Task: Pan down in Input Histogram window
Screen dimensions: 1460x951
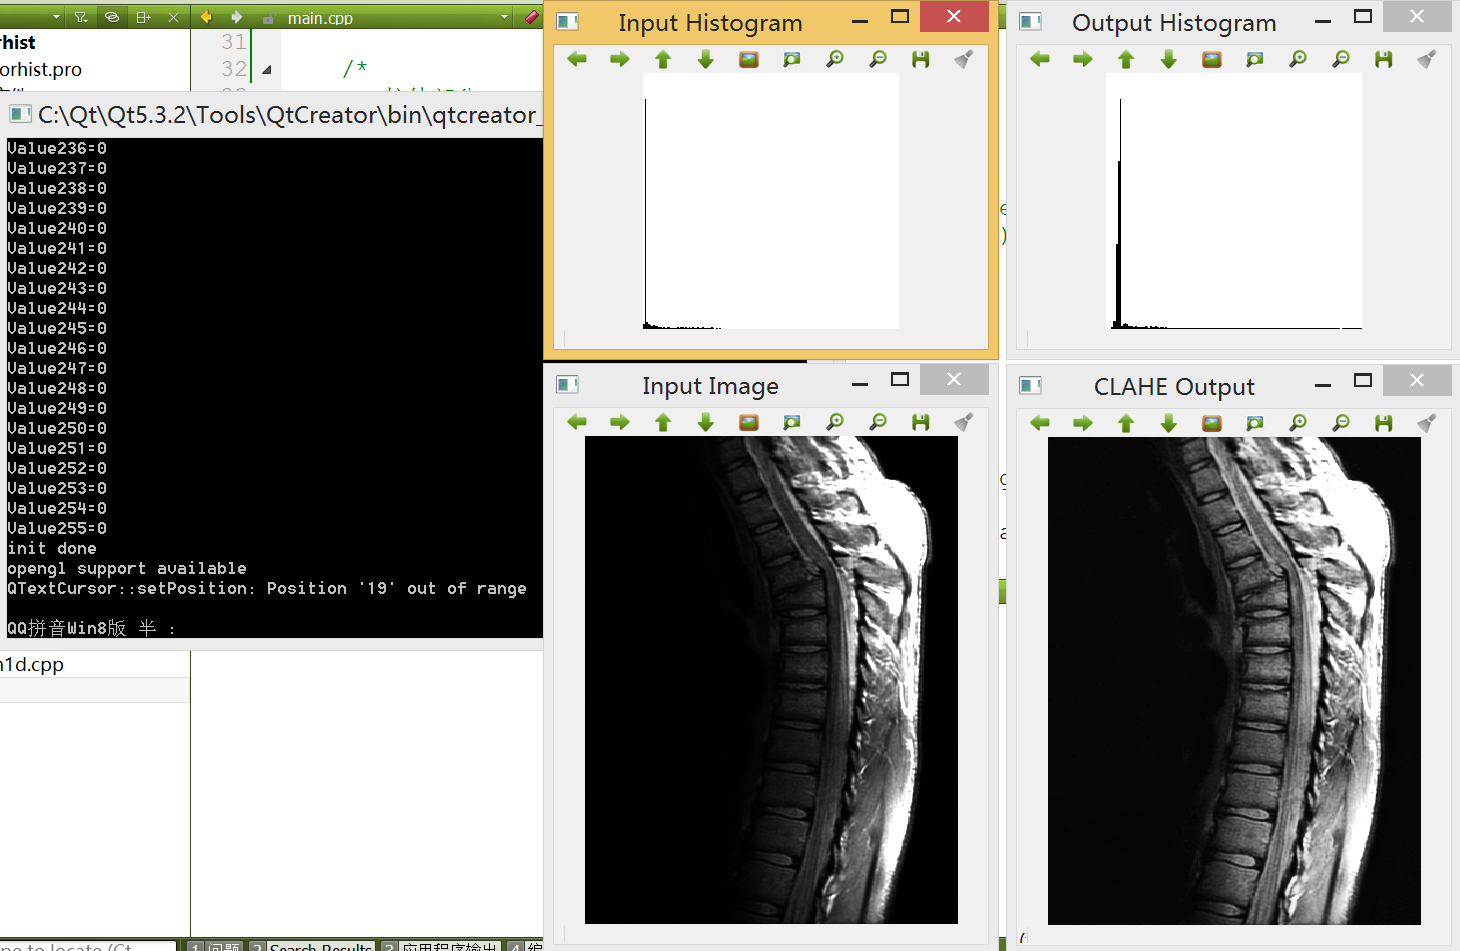Action: (x=706, y=59)
